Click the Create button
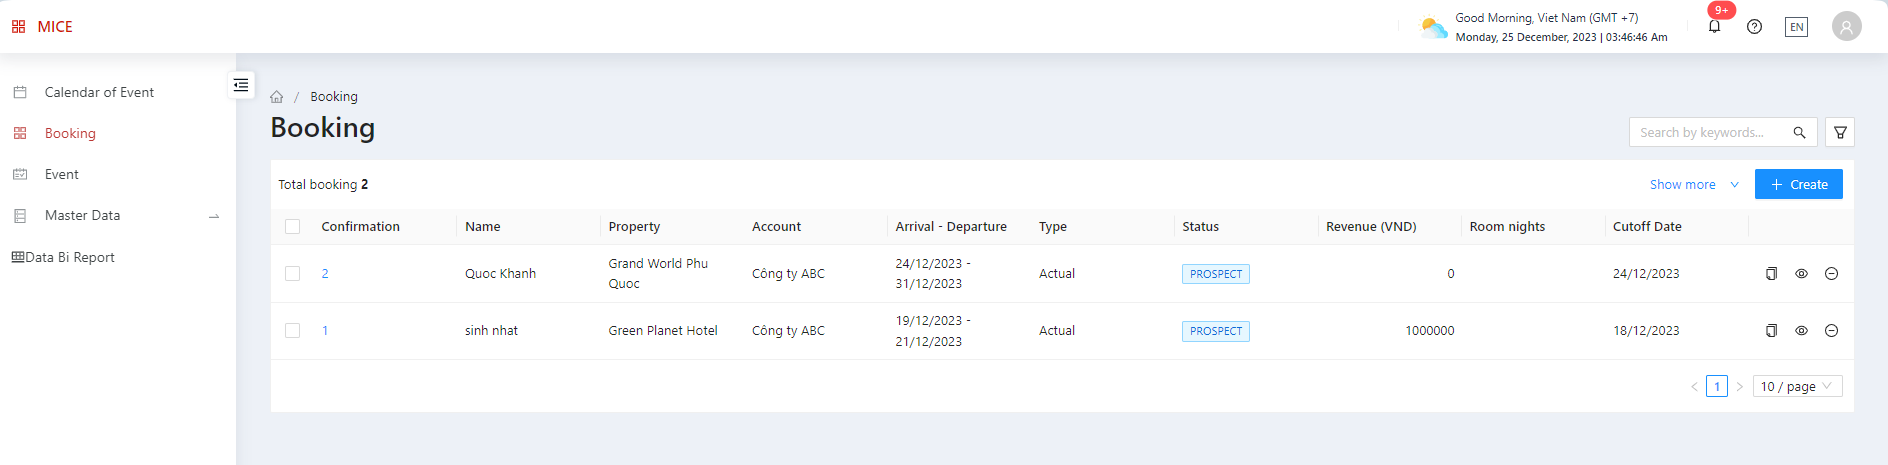This screenshot has width=1888, height=465. tap(1798, 185)
